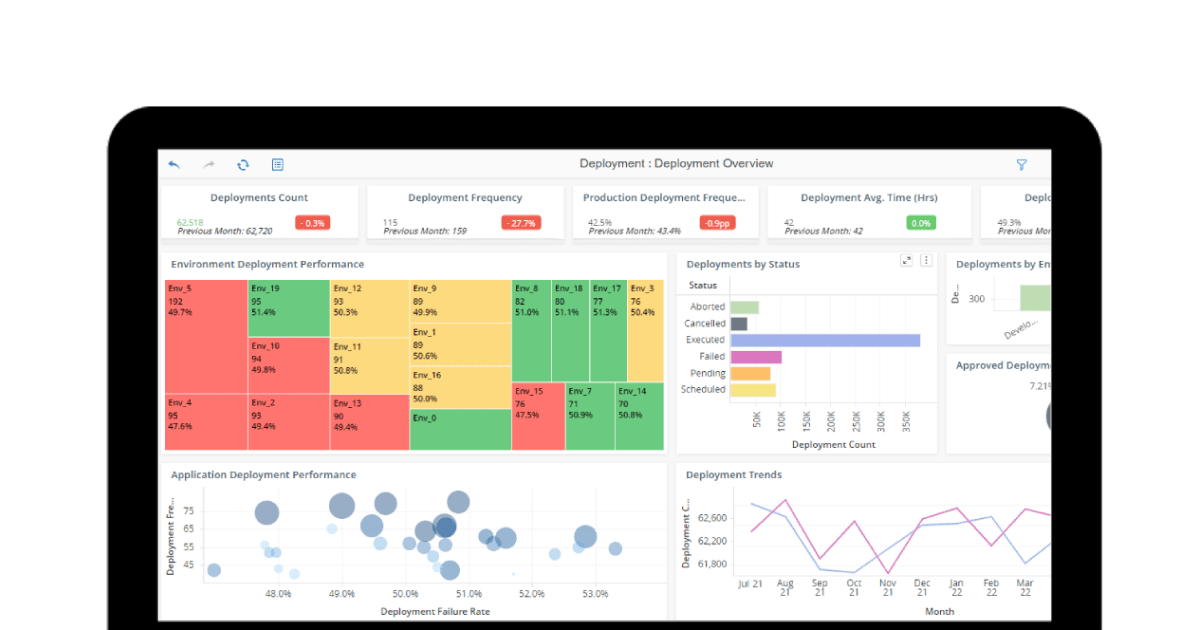
Task: Click the green 0.0% change badge
Action: 921,223
